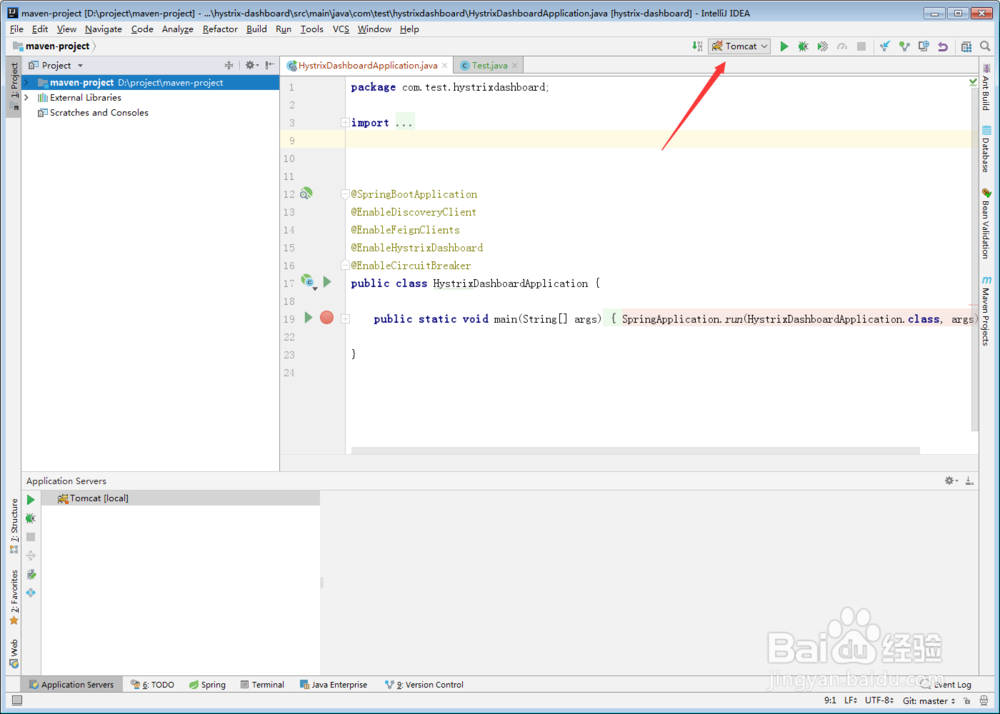
Task: Open the Refactor menu
Action: pyautogui.click(x=220, y=29)
